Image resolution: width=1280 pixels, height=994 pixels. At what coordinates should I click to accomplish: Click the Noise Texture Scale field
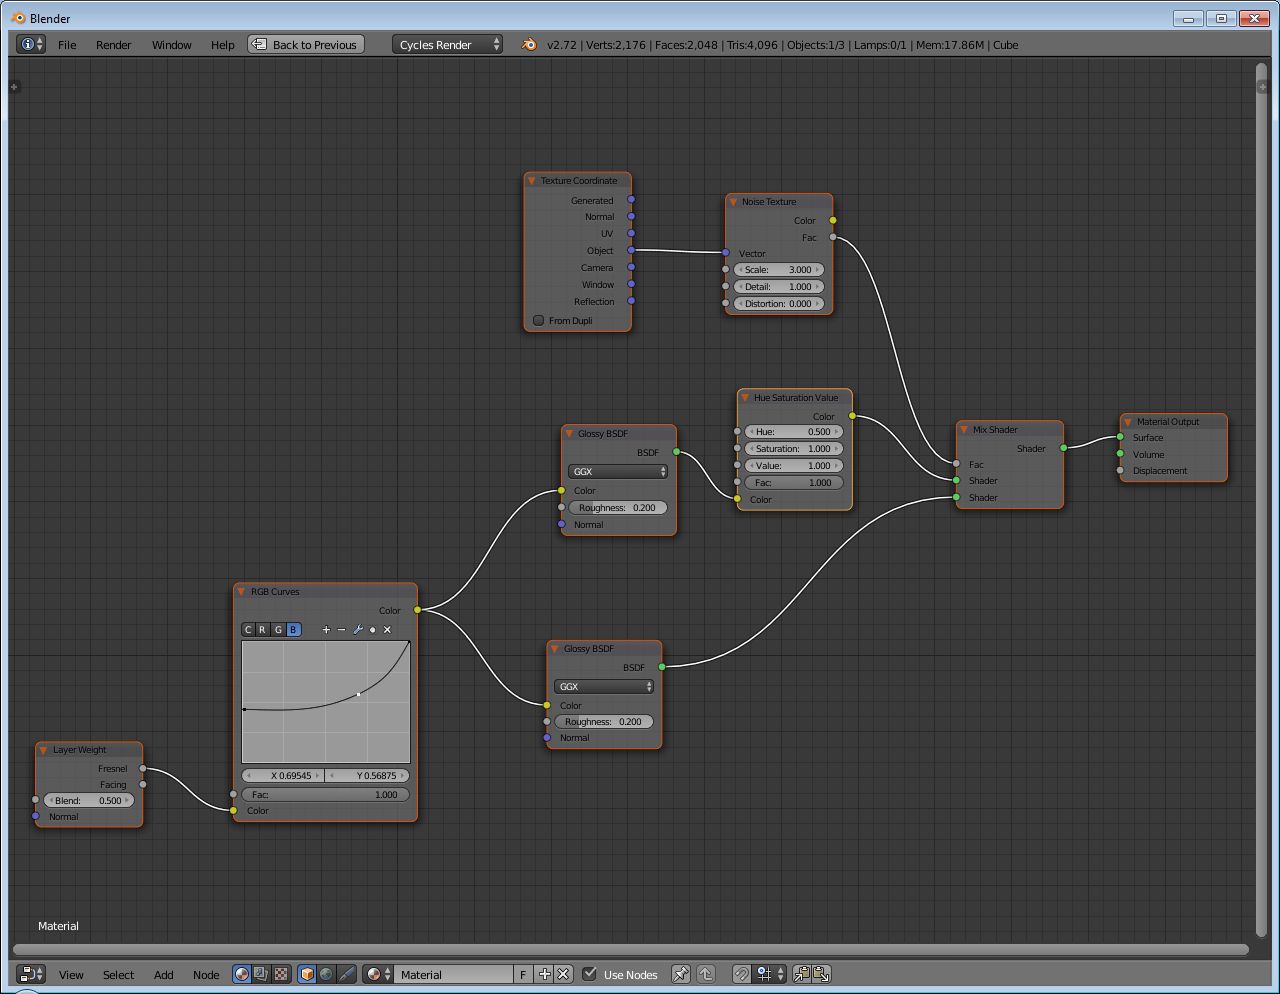[x=779, y=270]
